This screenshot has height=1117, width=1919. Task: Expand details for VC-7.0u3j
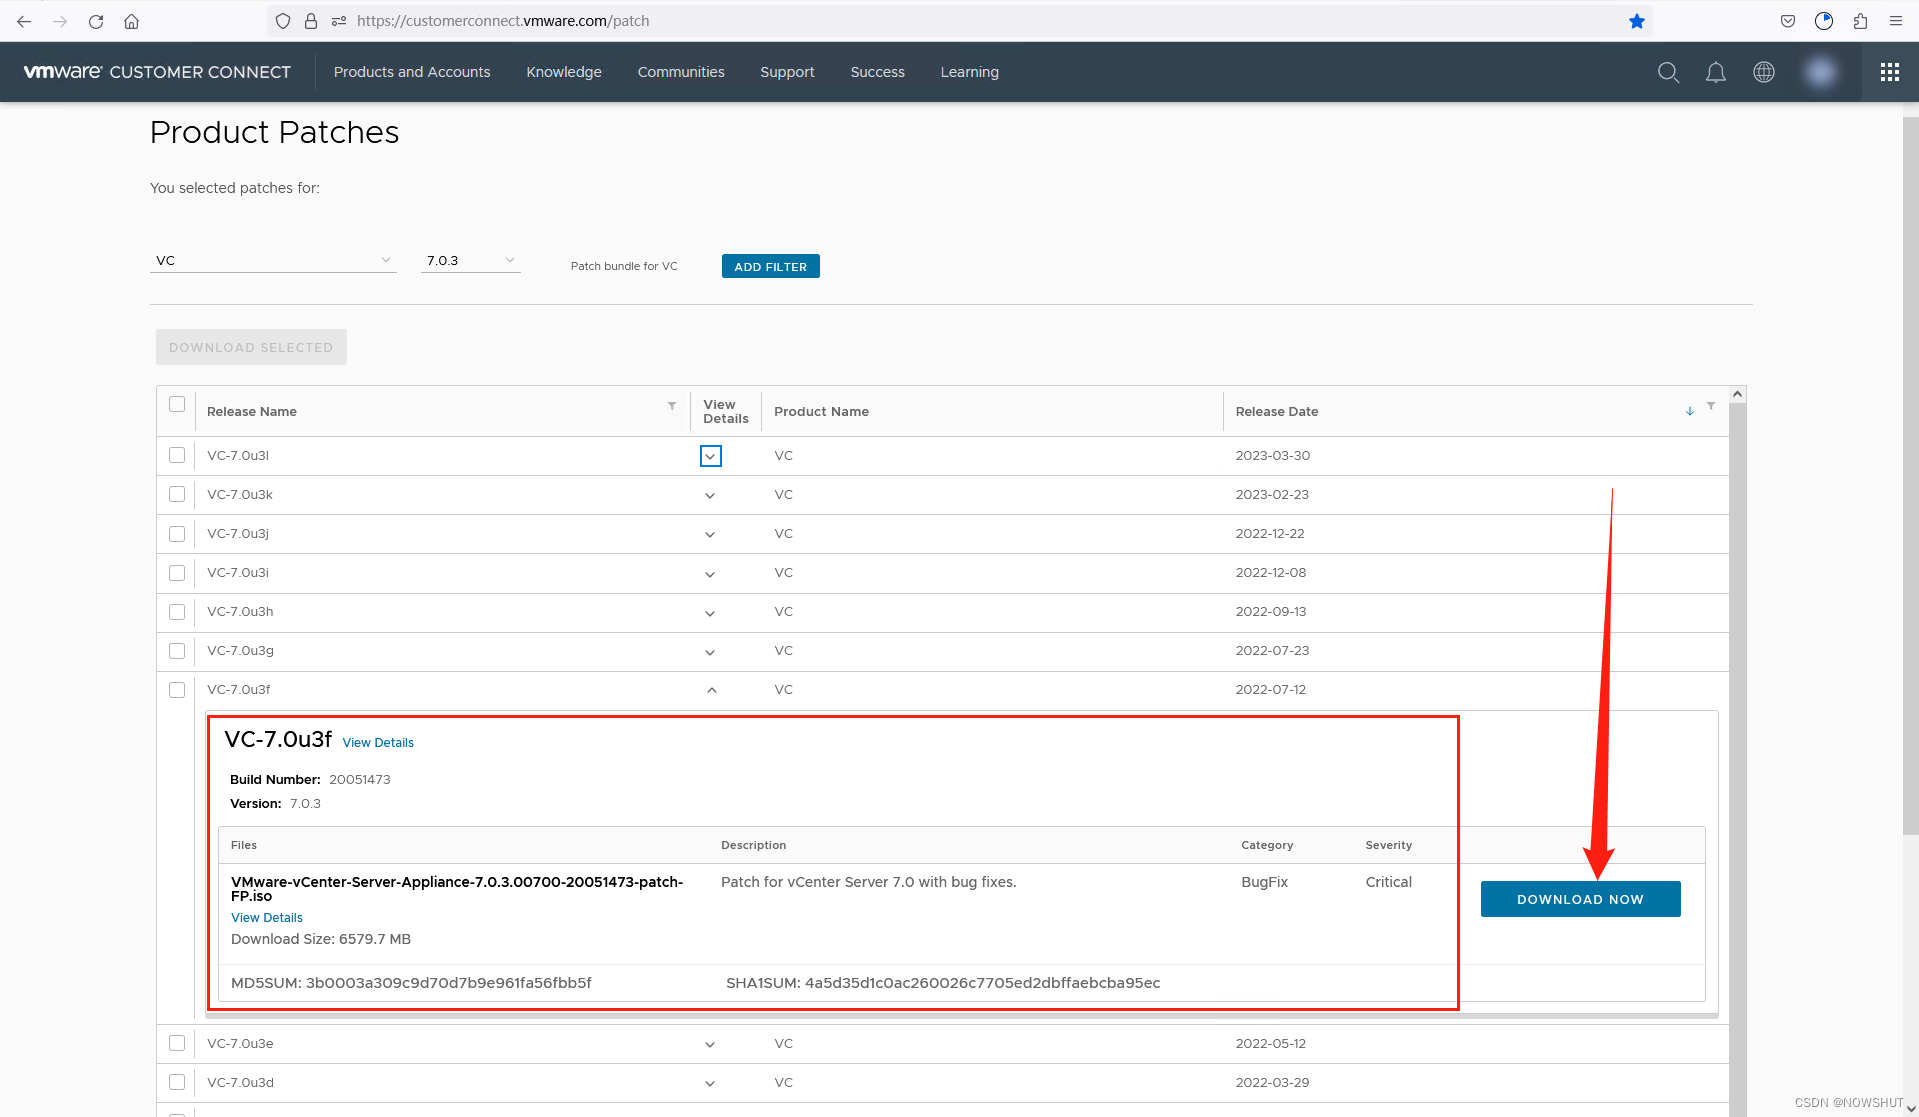click(x=710, y=534)
